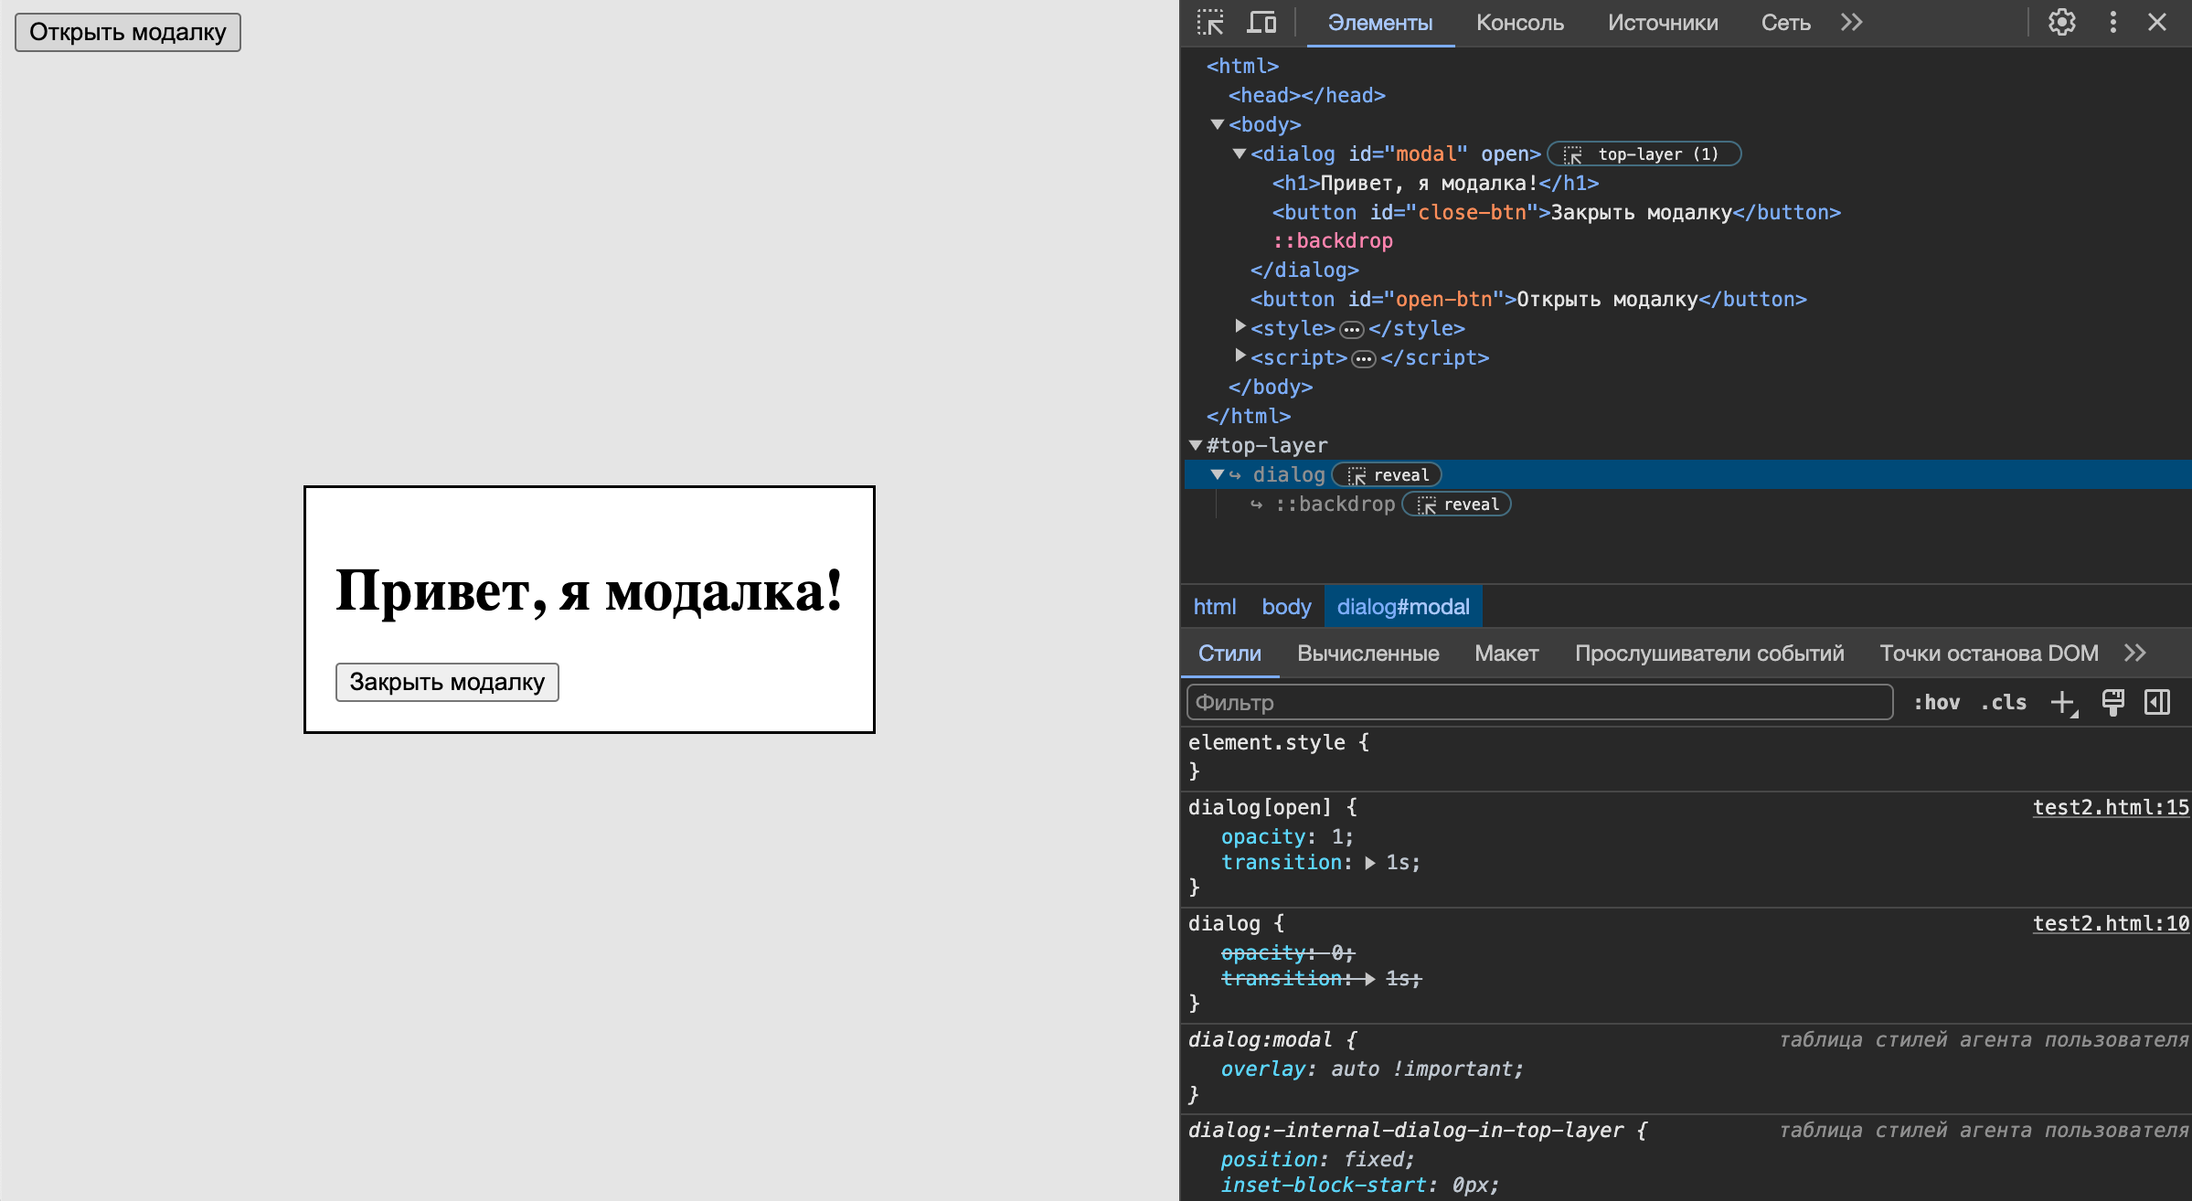Expand the collapsed style element ellipsis

(1352, 329)
